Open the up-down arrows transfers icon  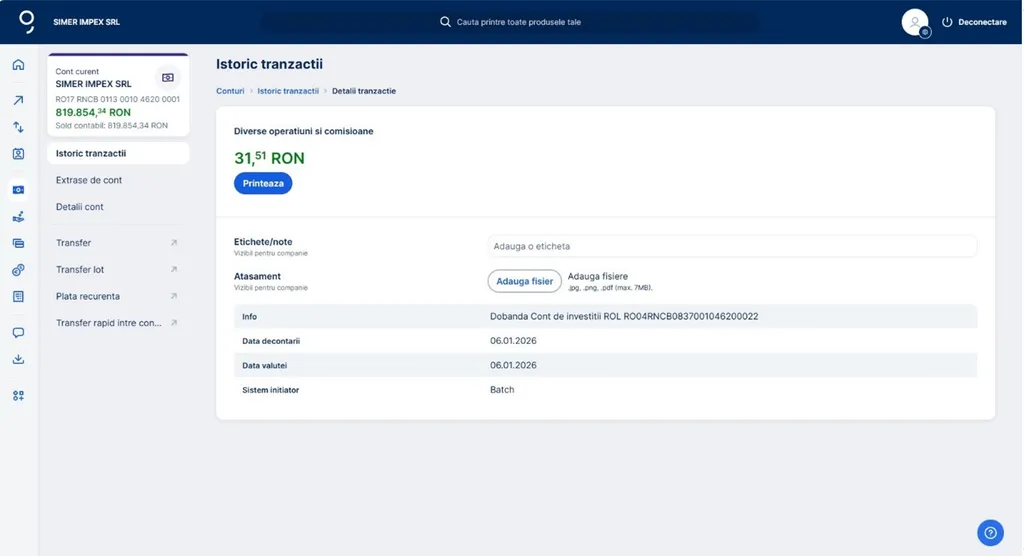tap(18, 127)
